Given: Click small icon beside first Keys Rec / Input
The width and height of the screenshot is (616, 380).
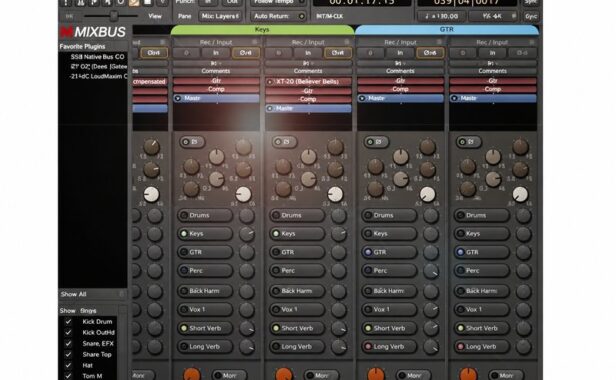Looking at the screenshot, I should (x=255, y=42).
